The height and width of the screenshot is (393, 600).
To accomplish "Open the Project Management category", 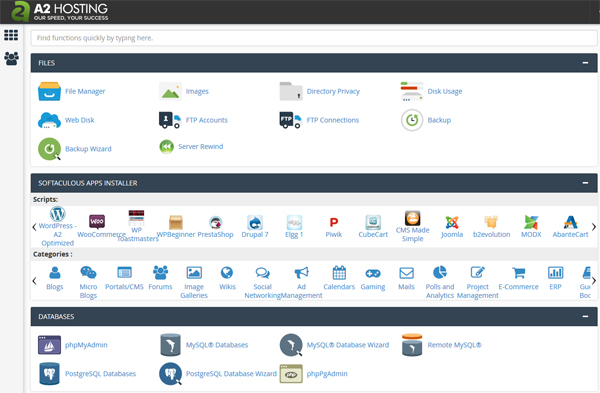I will (x=478, y=282).
